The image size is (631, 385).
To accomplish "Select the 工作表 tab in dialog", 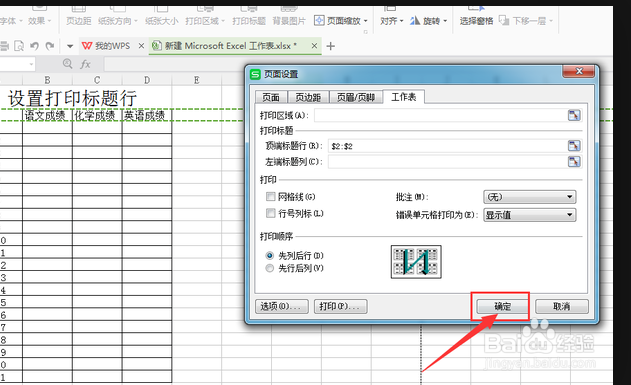I will (404, 97).
